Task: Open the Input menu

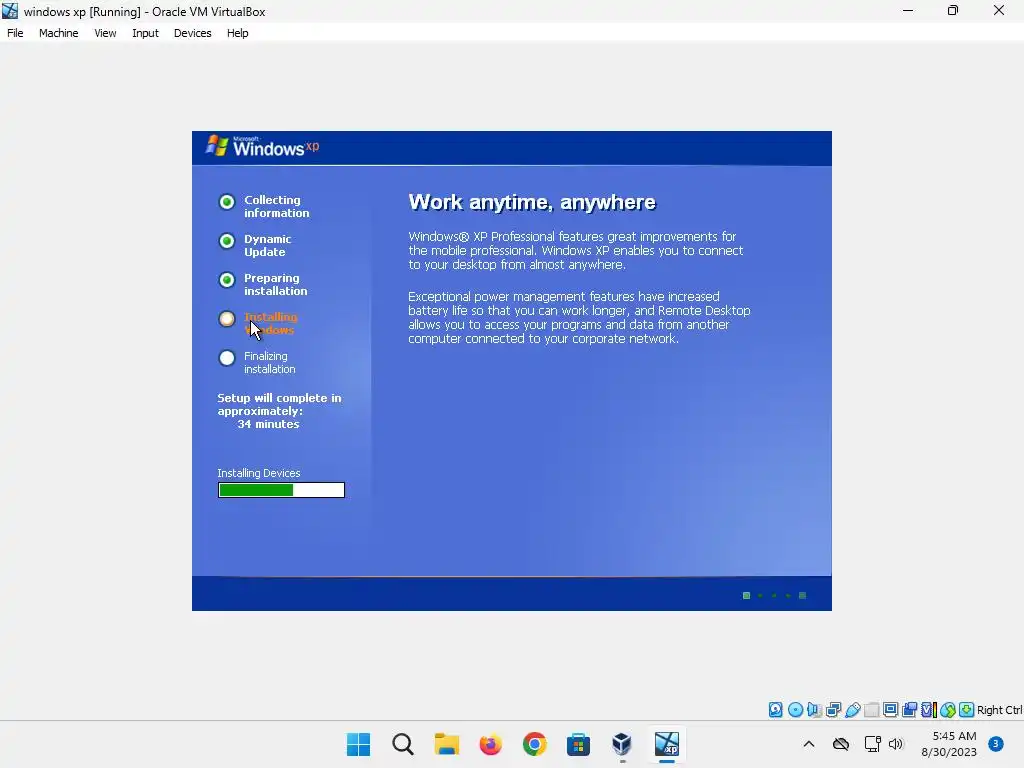Action: [145, 33]
